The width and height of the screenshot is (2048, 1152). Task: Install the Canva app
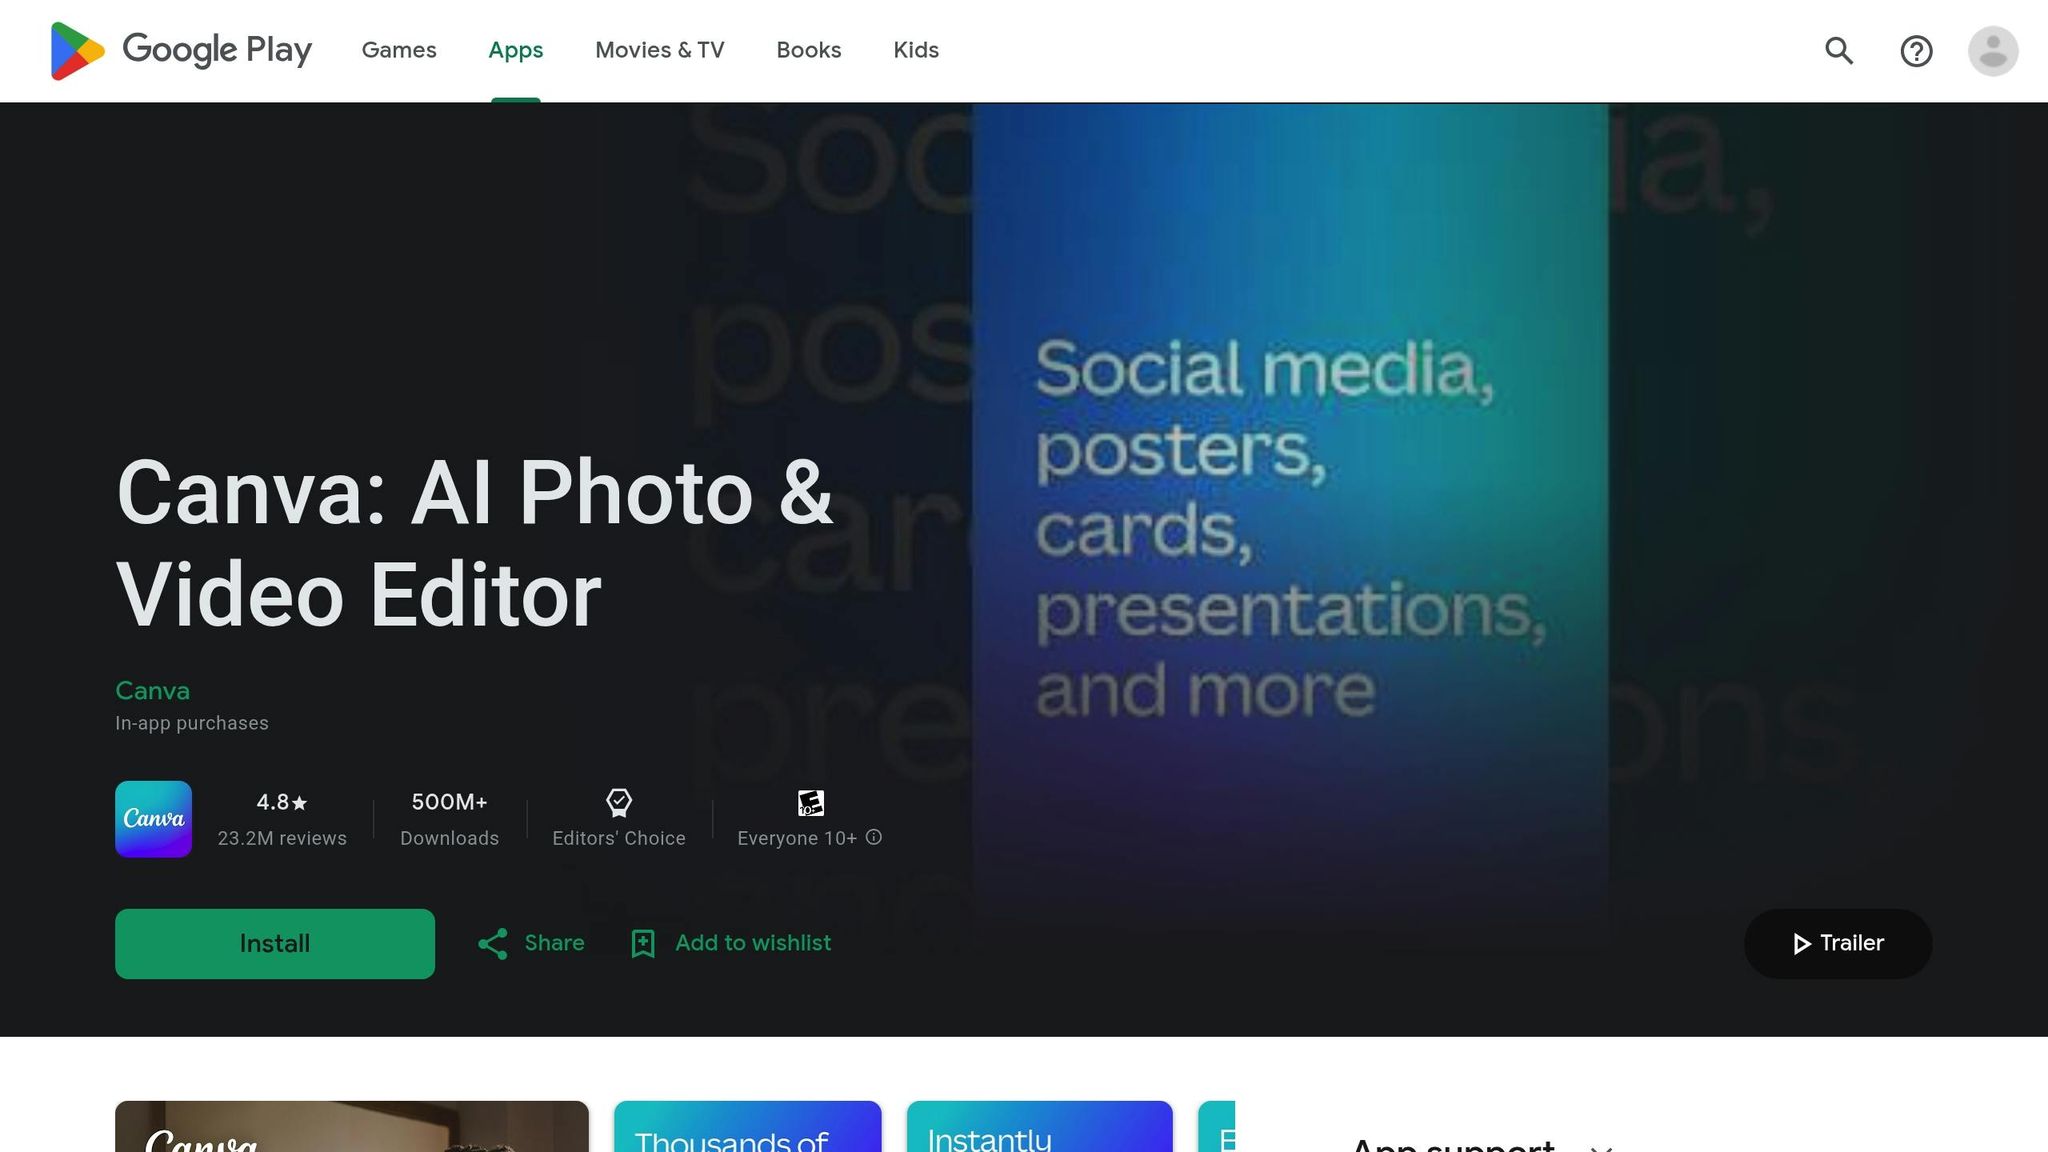[x=275, y=943]
